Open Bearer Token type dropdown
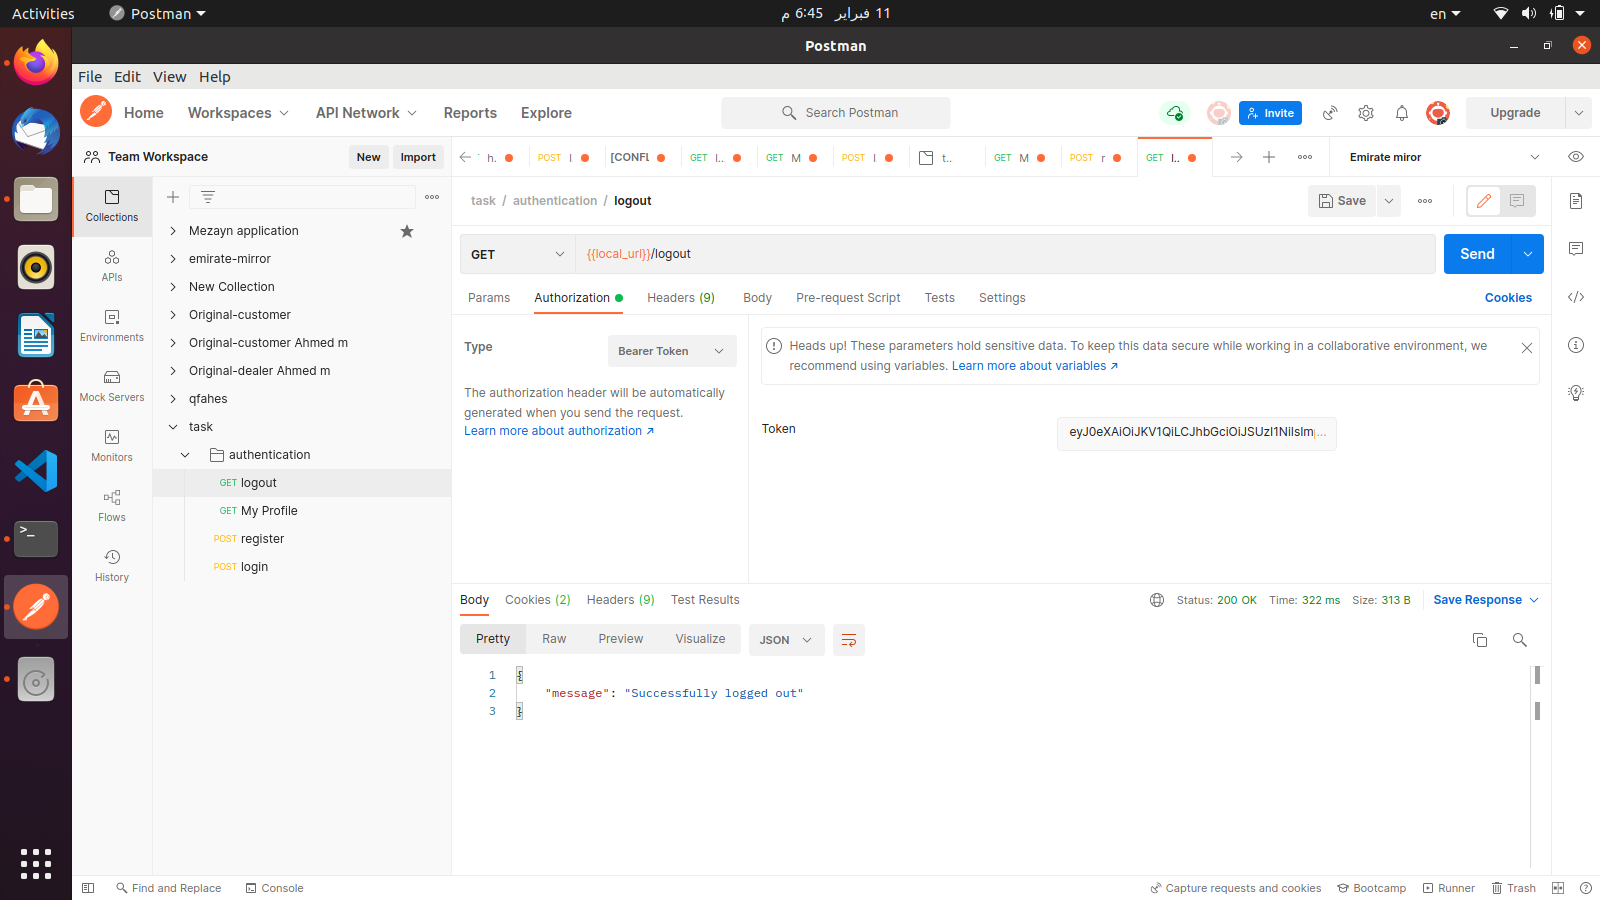1600x900 pixels. pyautogui.click(x=672, y=351)
